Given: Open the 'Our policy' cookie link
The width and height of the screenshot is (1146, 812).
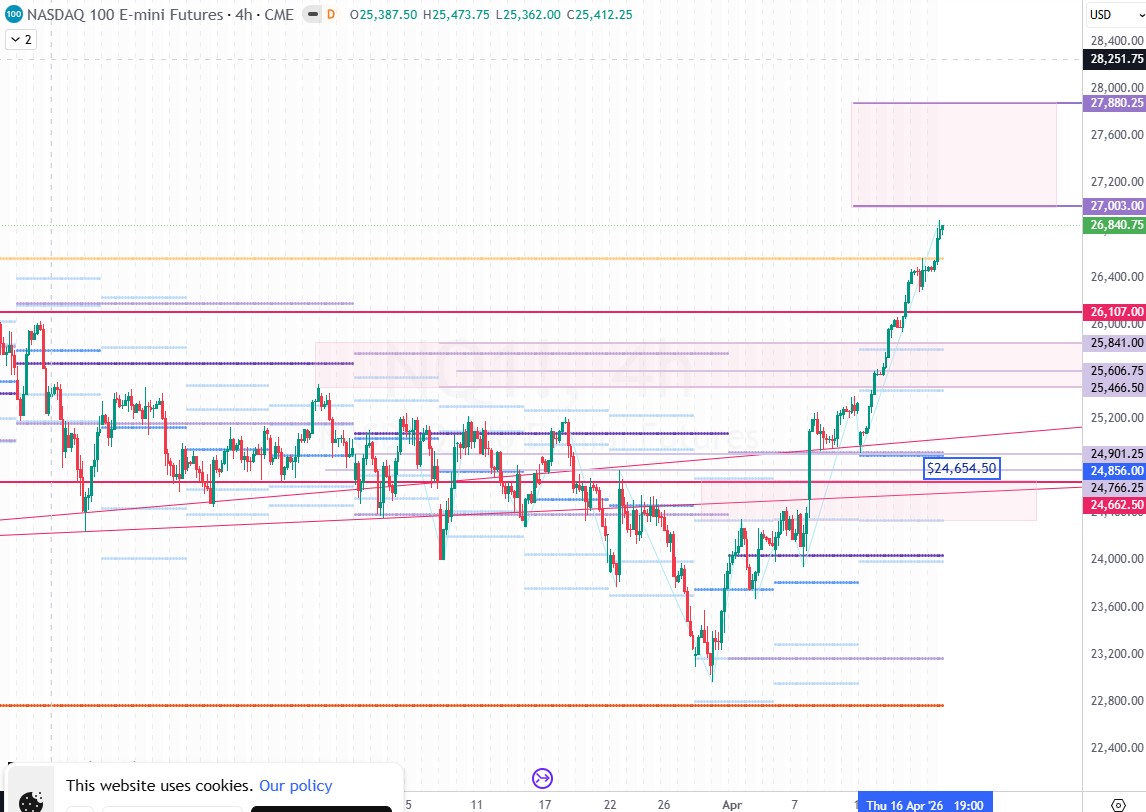Looking at the screenshot, I should click(295, 786).
